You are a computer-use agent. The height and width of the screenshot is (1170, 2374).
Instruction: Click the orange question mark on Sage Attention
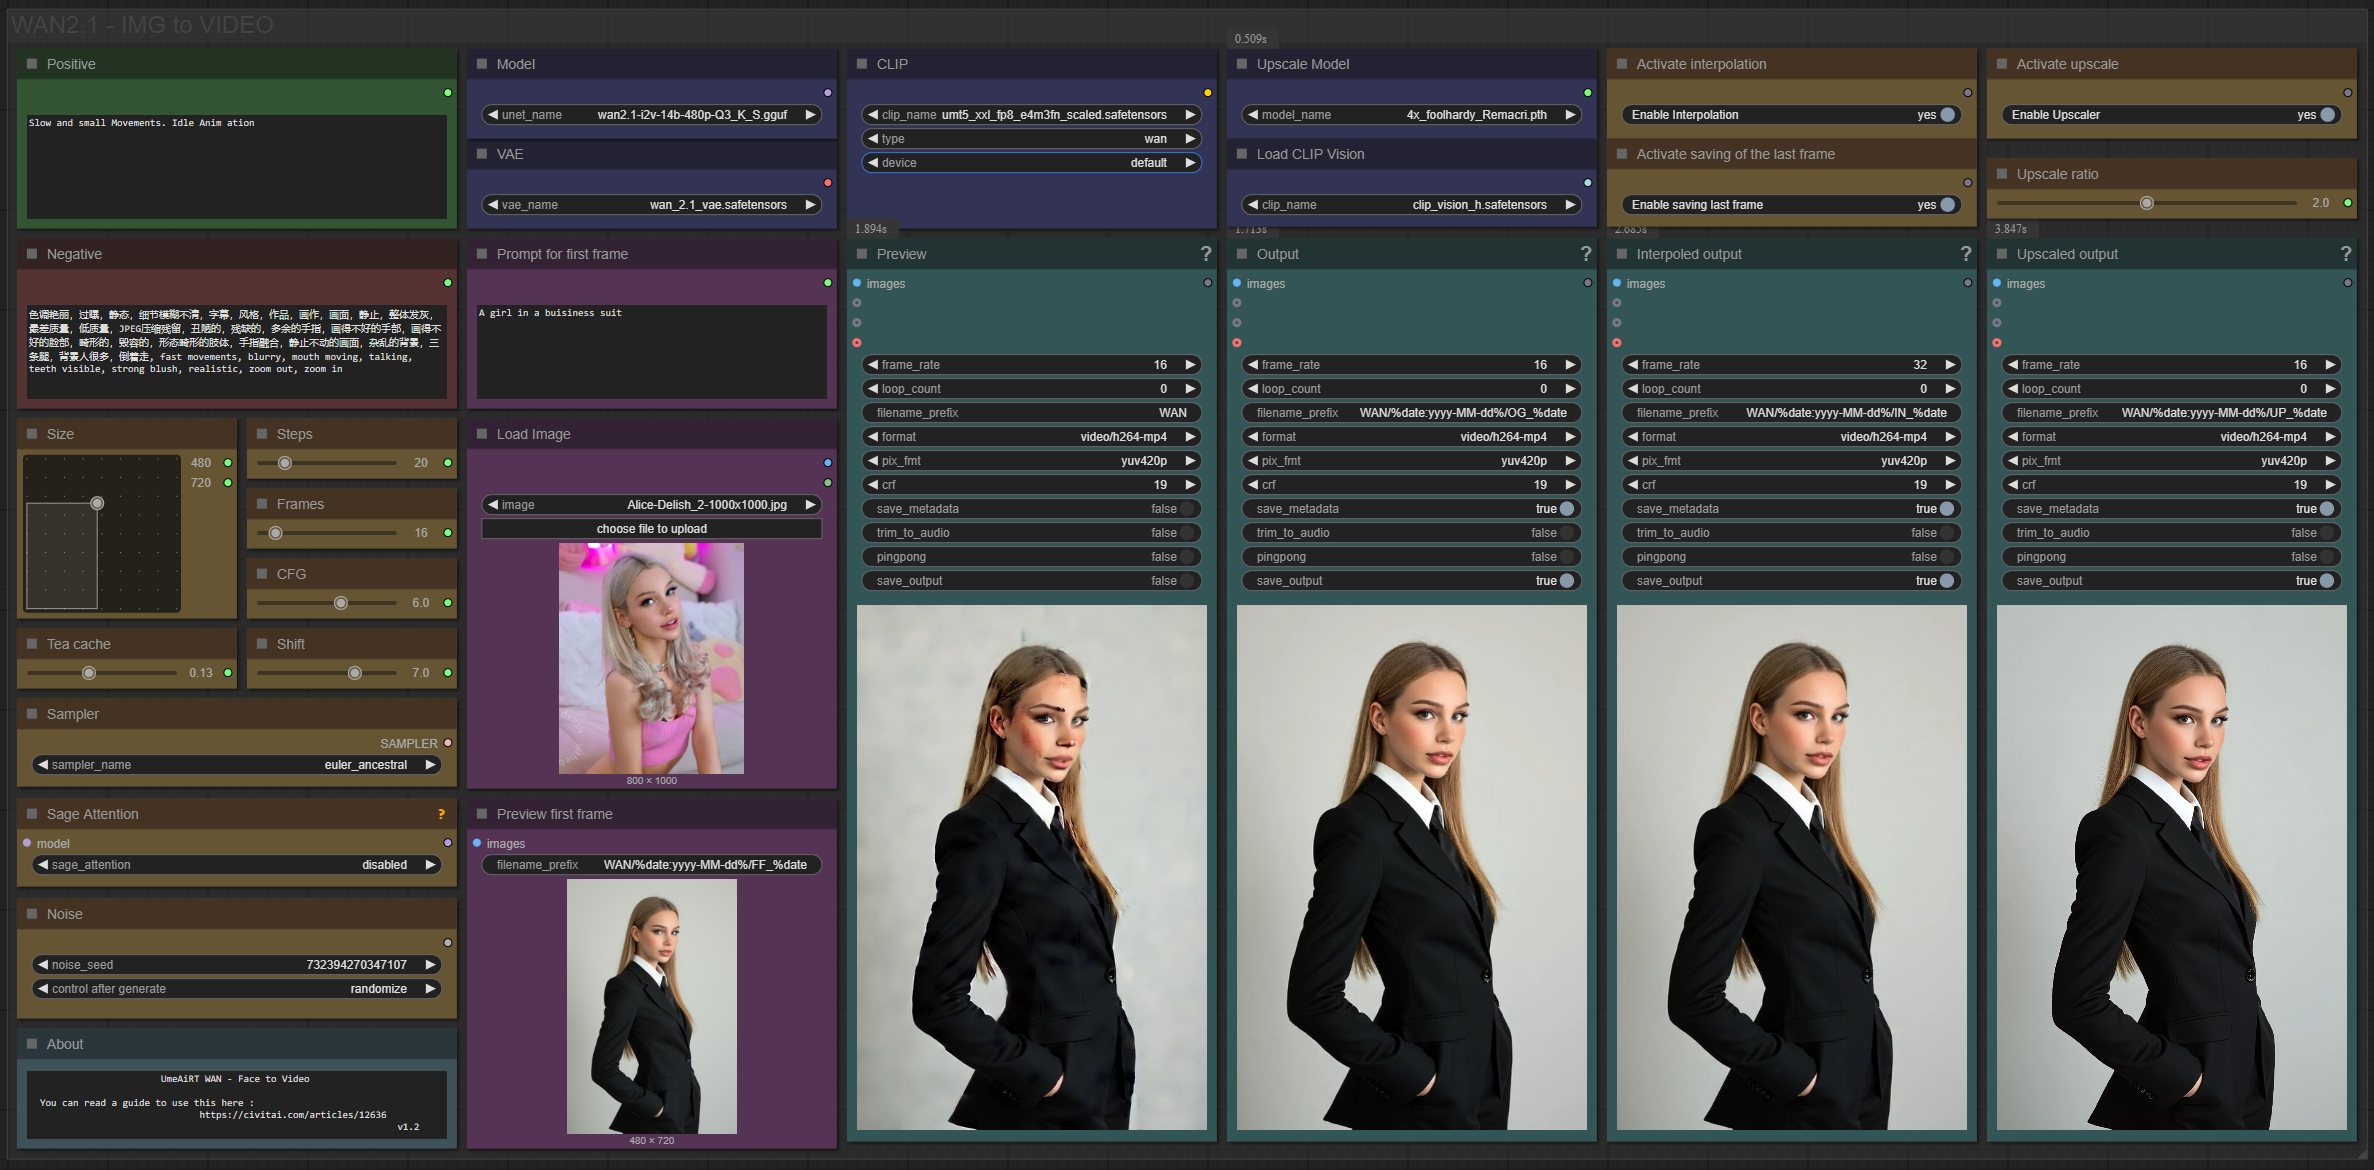tap(441, 814)
